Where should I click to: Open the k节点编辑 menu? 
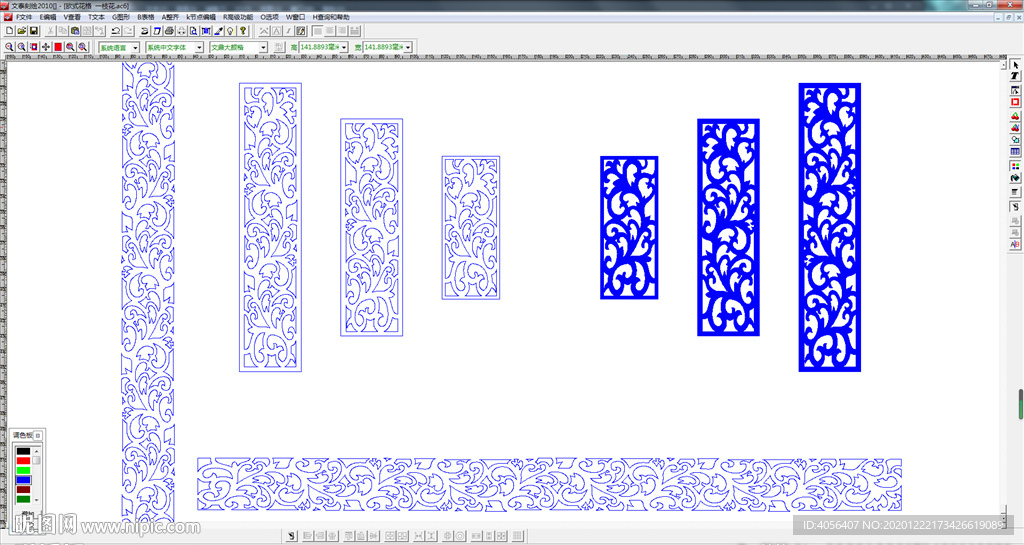(201, 17)
